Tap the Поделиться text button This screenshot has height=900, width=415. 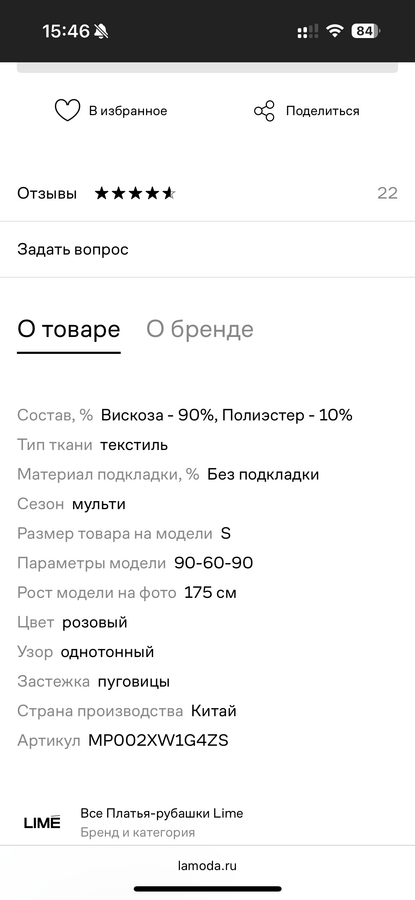tap(323, 111)
